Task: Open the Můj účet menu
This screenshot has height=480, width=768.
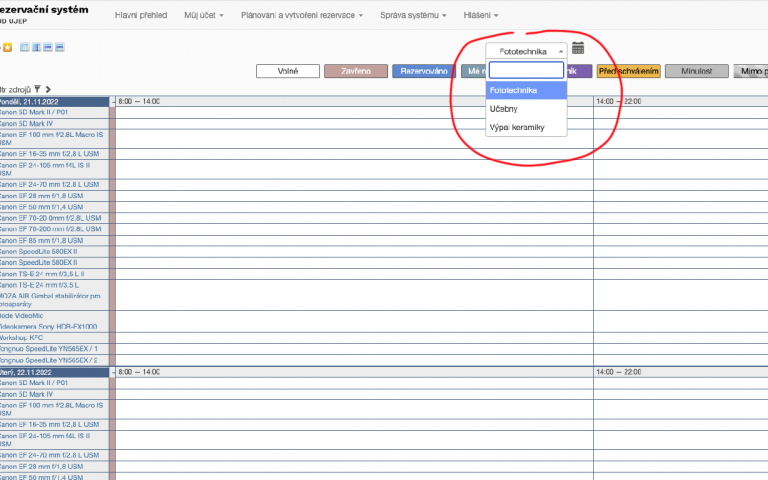Action: click(203, 16)
